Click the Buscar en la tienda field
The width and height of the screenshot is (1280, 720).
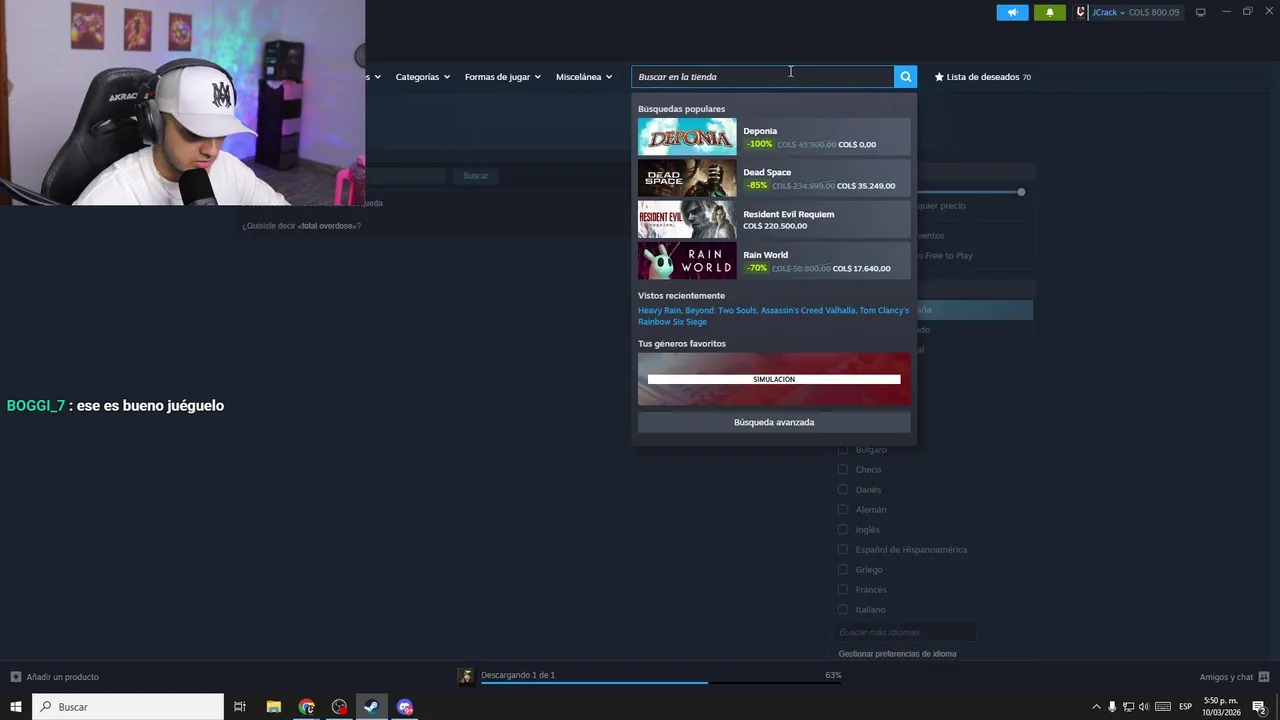pyautogui.click(x=762, y=77)
